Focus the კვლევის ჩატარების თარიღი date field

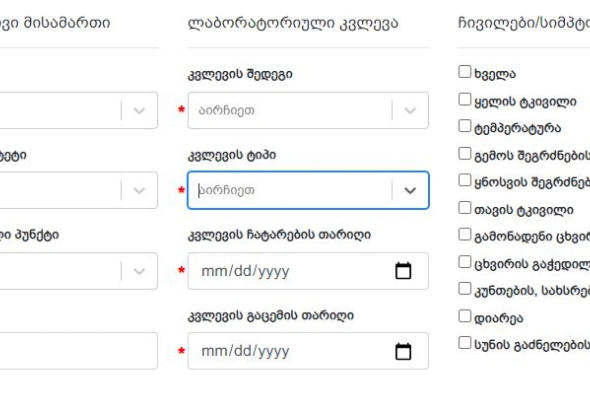click(308, 271)
